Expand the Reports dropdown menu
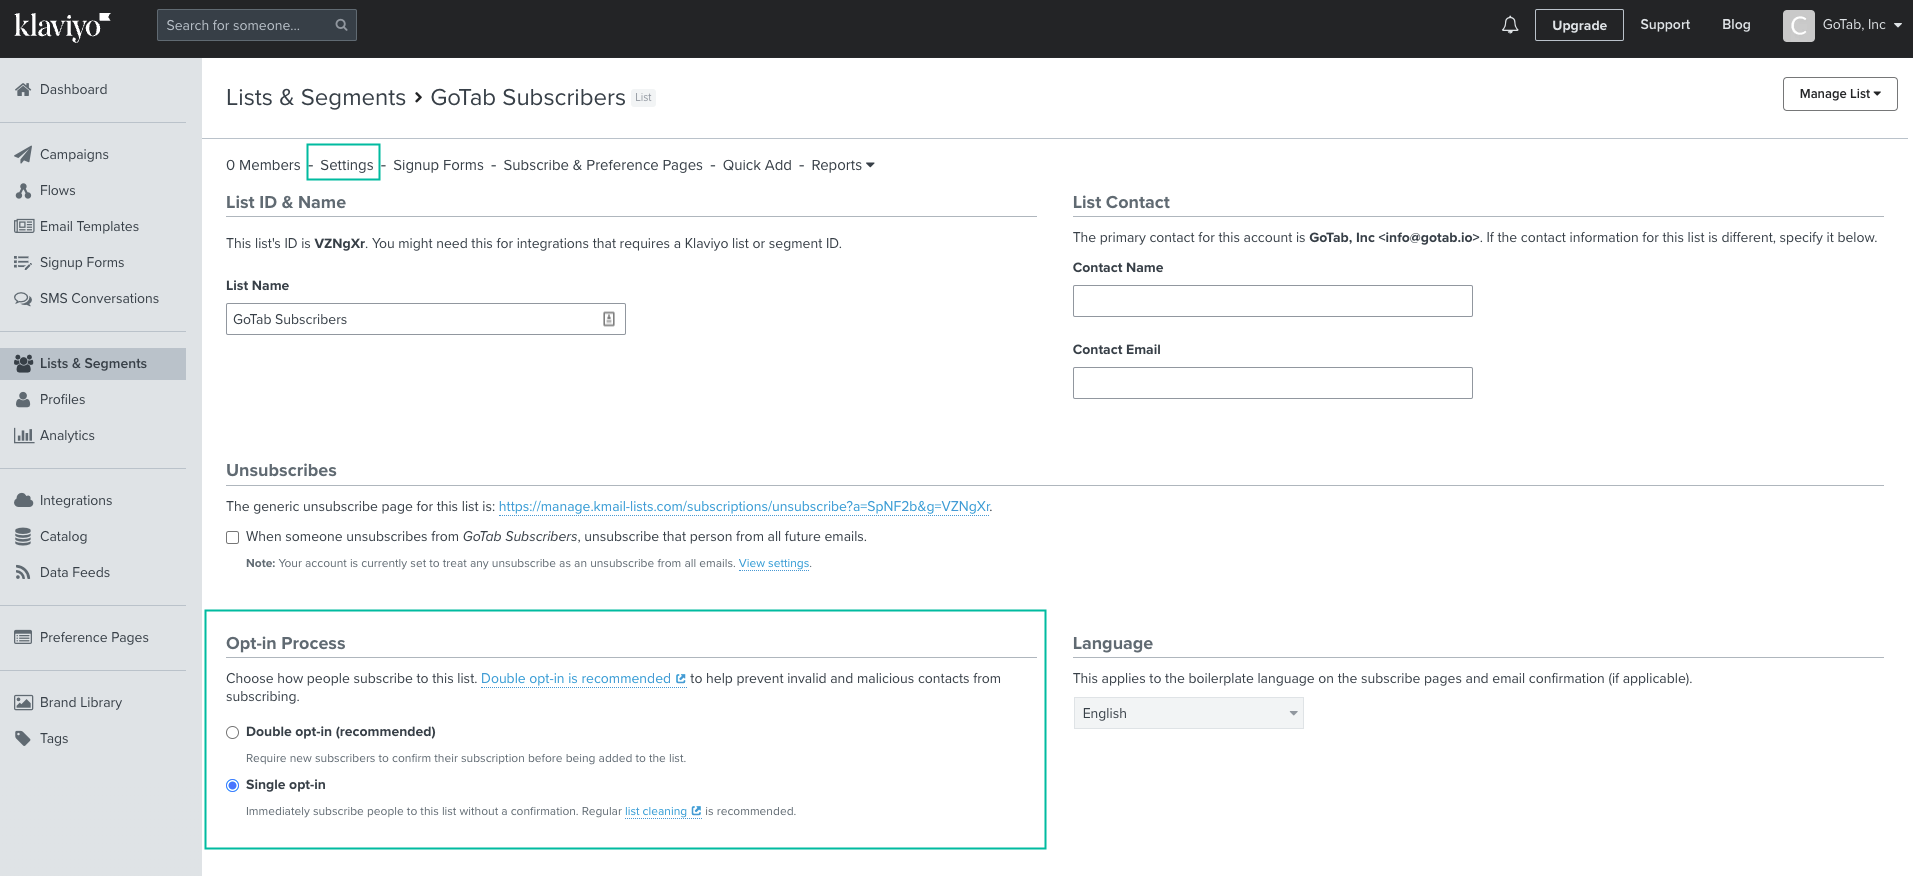Image resolution: width=1913 pixels, height=876 pixels. (x=842, y=166)
